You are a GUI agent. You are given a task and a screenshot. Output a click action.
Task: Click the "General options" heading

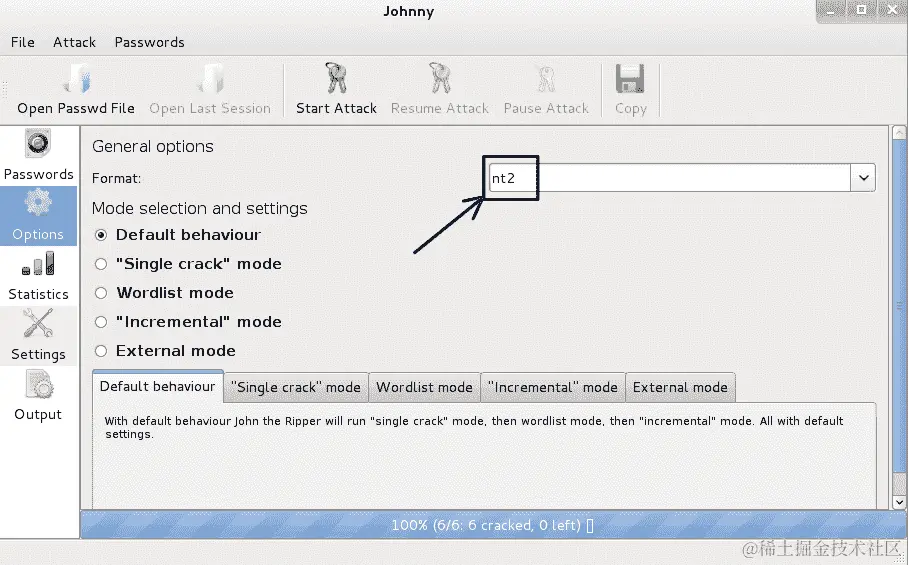click(x=153, y=146)
